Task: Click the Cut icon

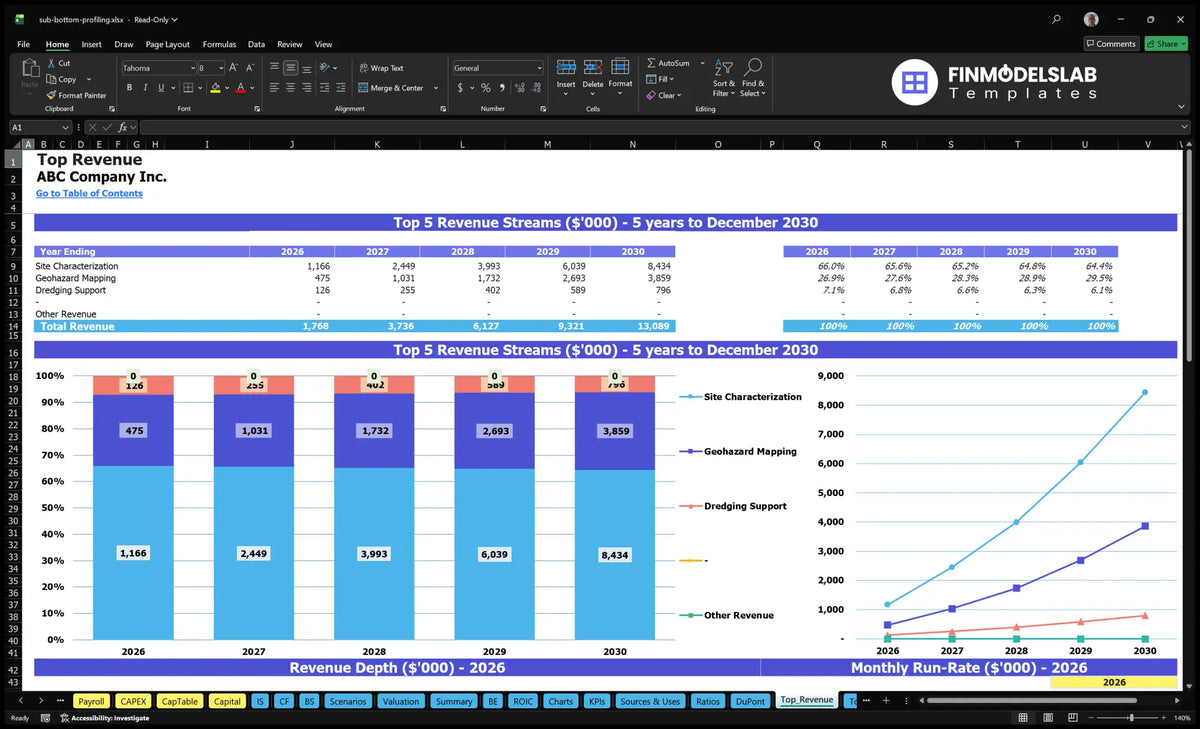Action: coord(52,63)
